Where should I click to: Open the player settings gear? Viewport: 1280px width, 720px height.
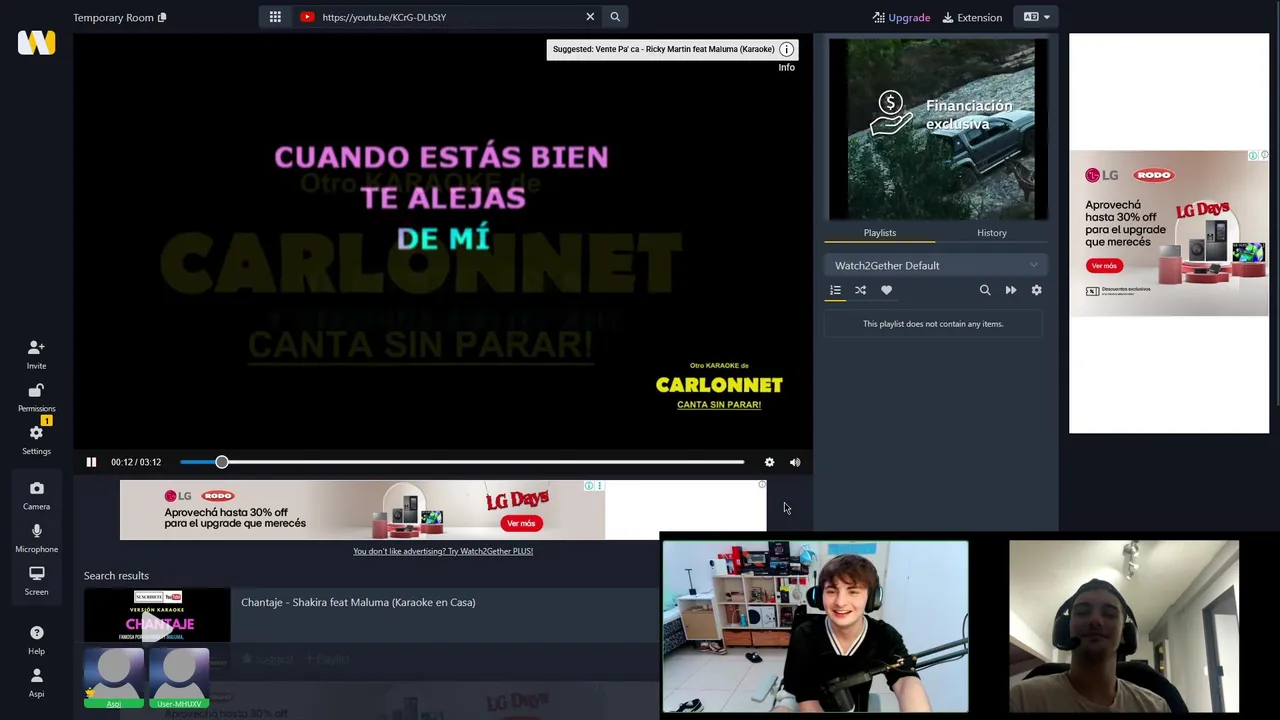pyautogui.click(x=769, y=462)
